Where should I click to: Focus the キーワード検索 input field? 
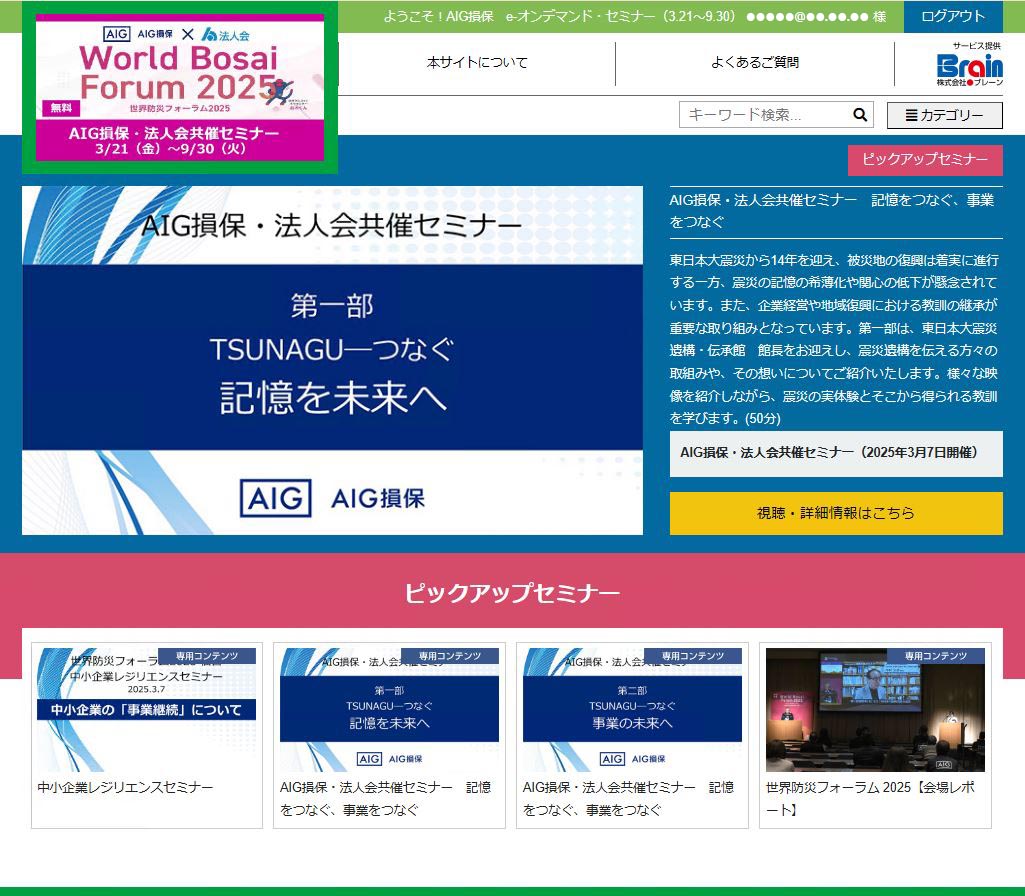[x=764, y=115]
